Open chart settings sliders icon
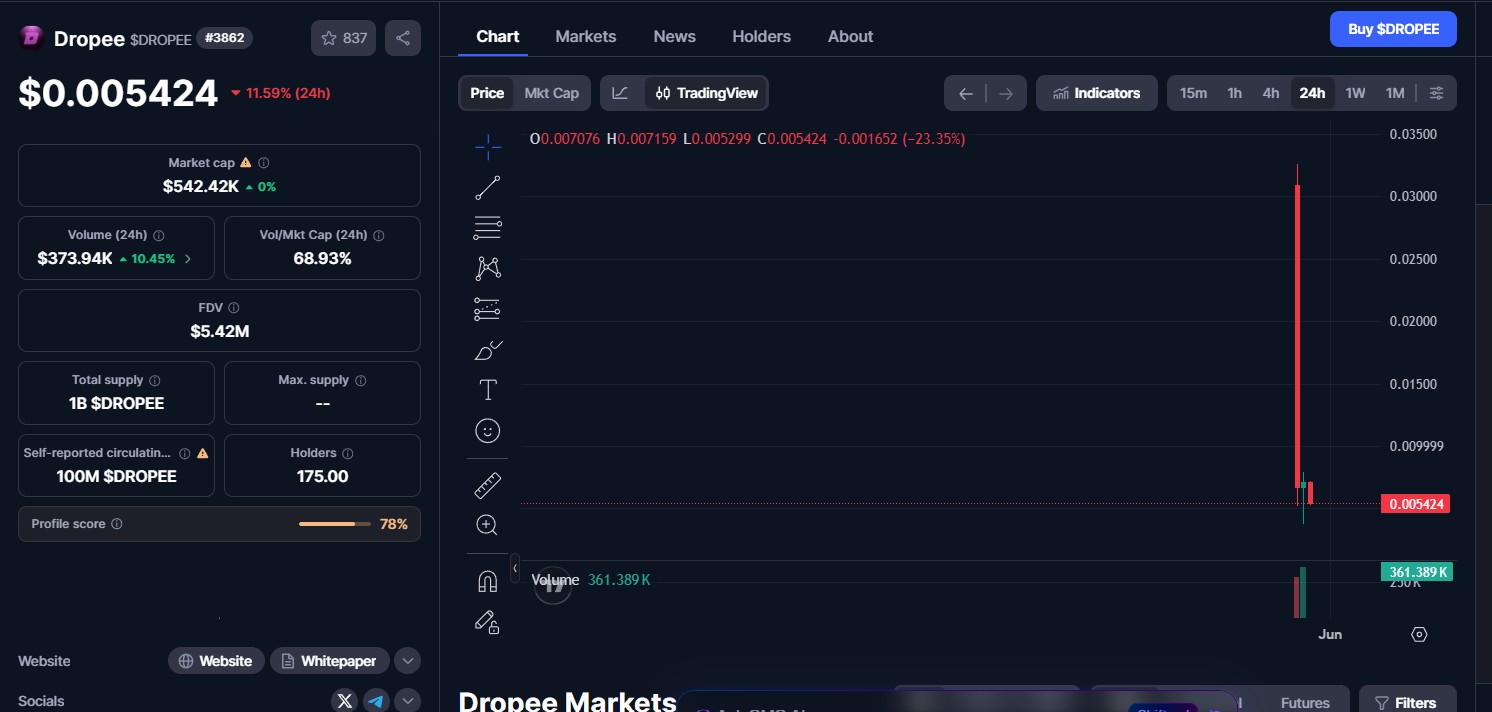Screen dimensions: 1492x712 pyautogui.click(x=1436, y=93)
